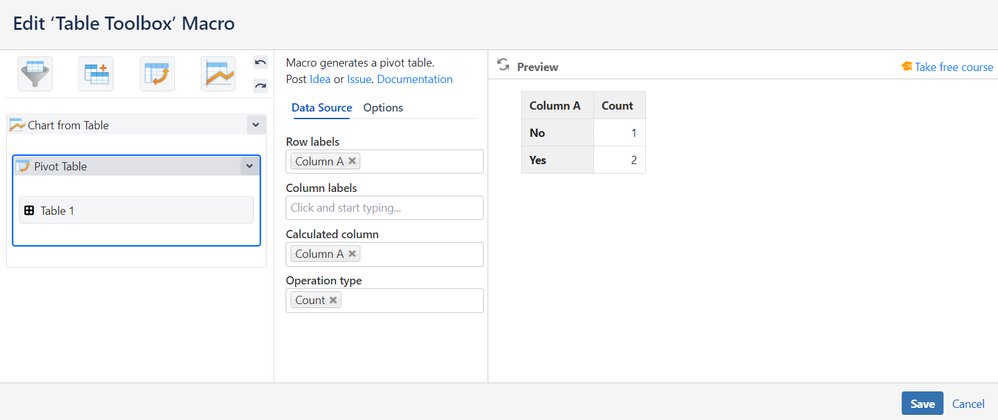Open the Take free course link
This screenshot has height=420, width=998.
953,67
